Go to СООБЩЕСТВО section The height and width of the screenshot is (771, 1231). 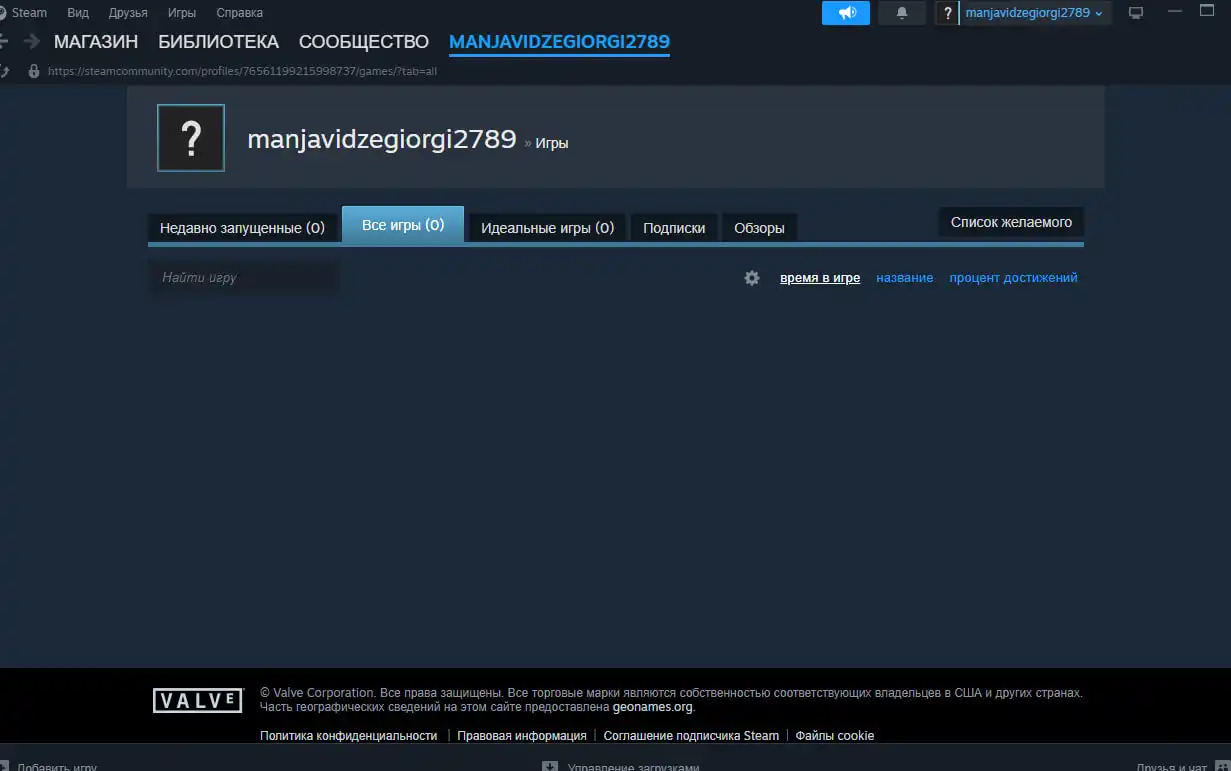[364, 42]
